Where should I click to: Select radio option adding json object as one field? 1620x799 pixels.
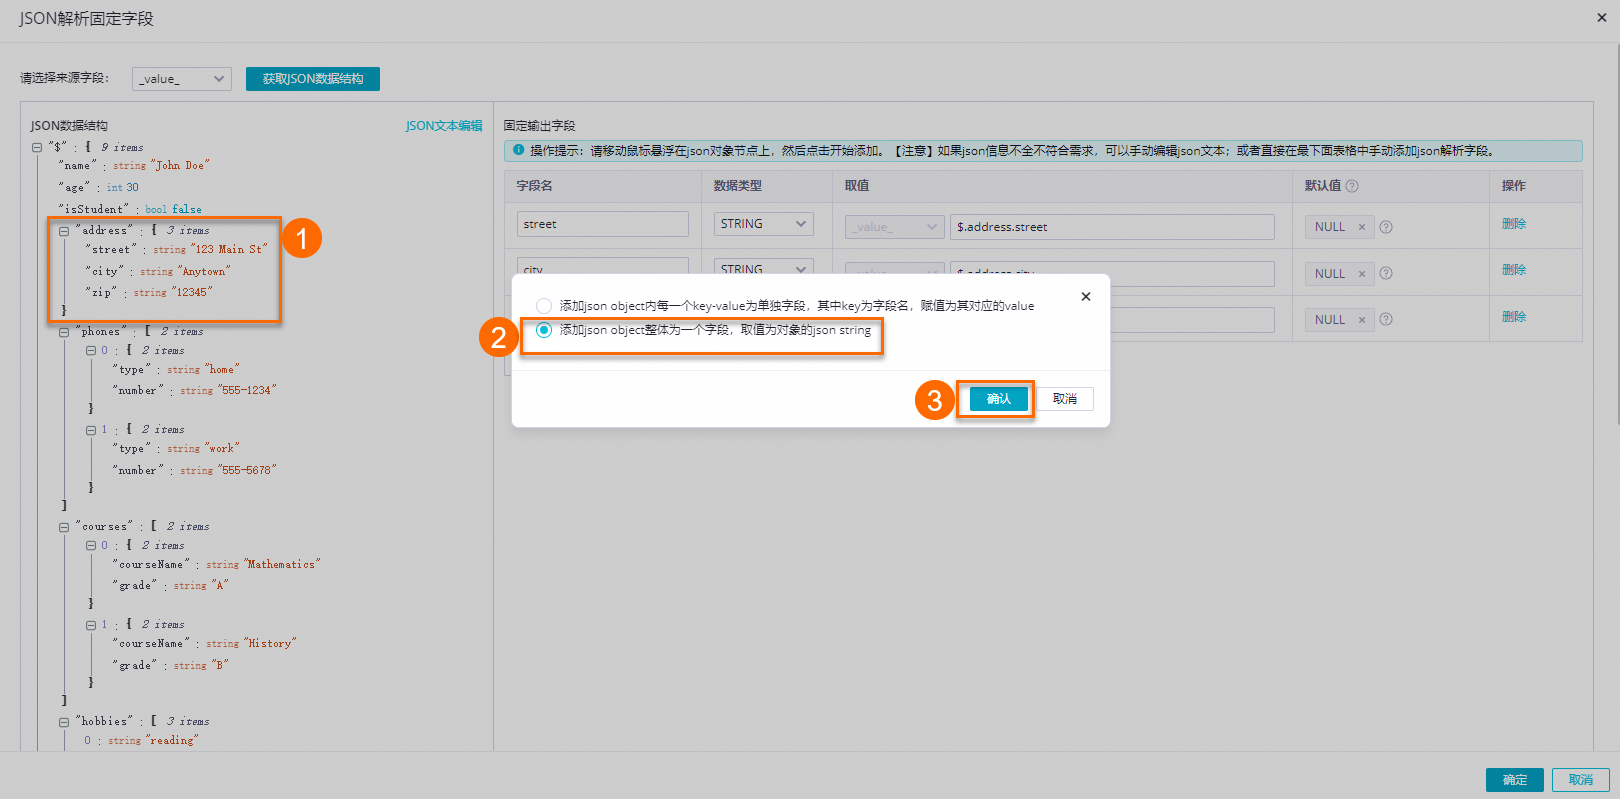coord(544,330)
